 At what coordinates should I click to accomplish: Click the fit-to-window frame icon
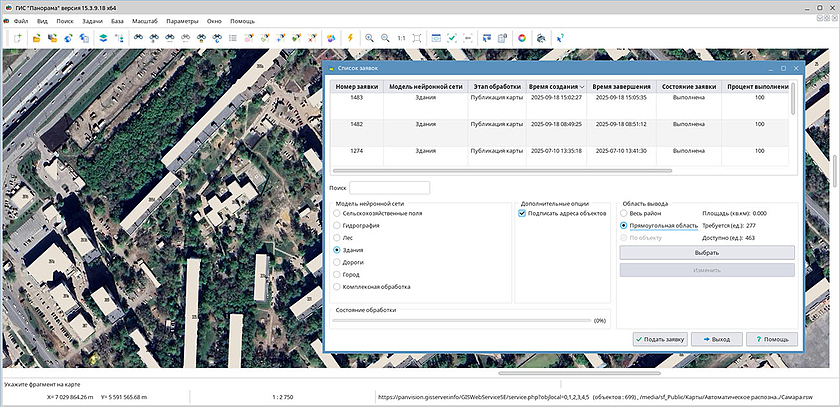pyautogui.click(x=418, y=38)
